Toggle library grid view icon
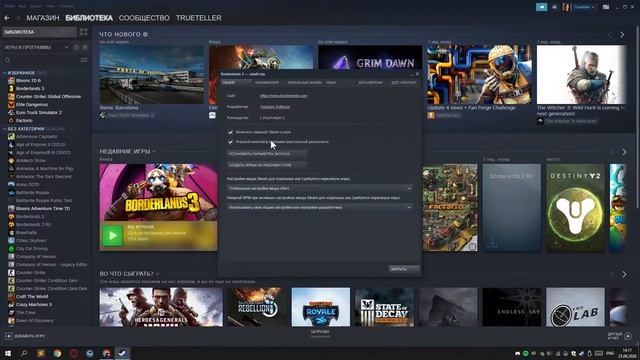 (x=84, y=32)
